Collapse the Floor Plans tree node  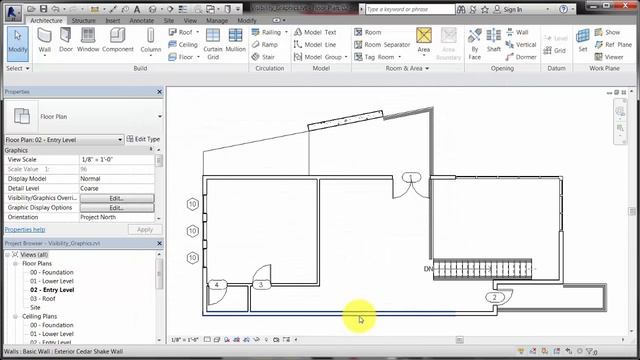point(16,264)
